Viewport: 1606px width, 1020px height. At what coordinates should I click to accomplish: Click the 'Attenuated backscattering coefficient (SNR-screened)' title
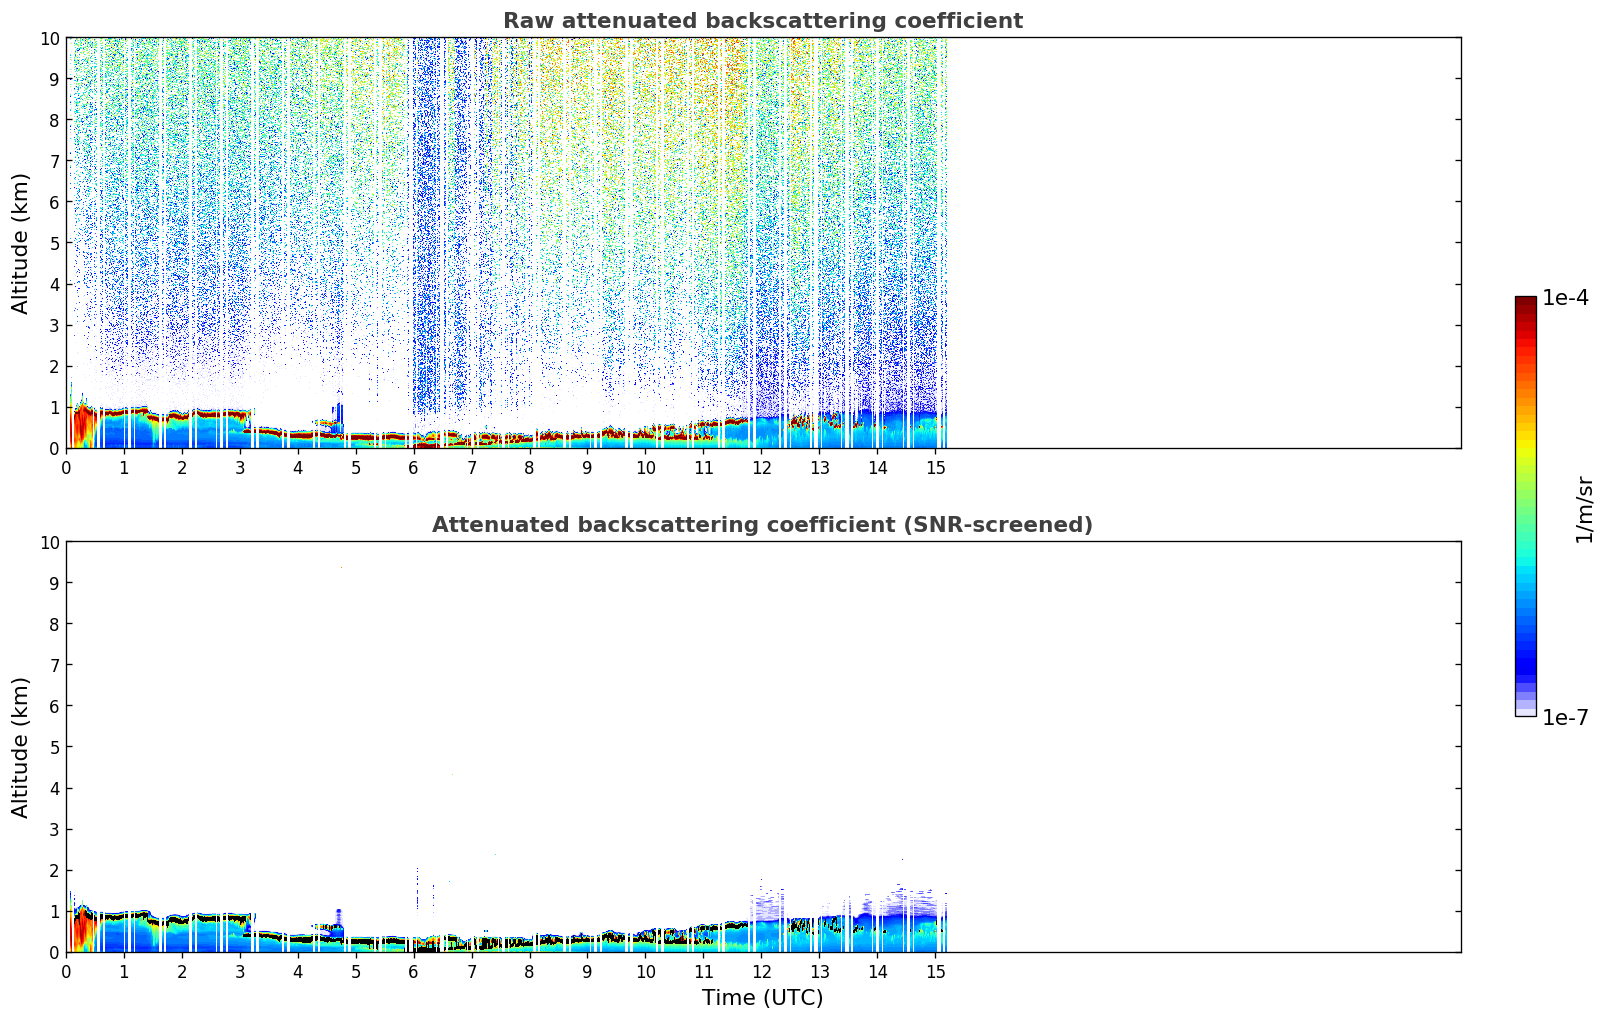(x=762, y=525)
